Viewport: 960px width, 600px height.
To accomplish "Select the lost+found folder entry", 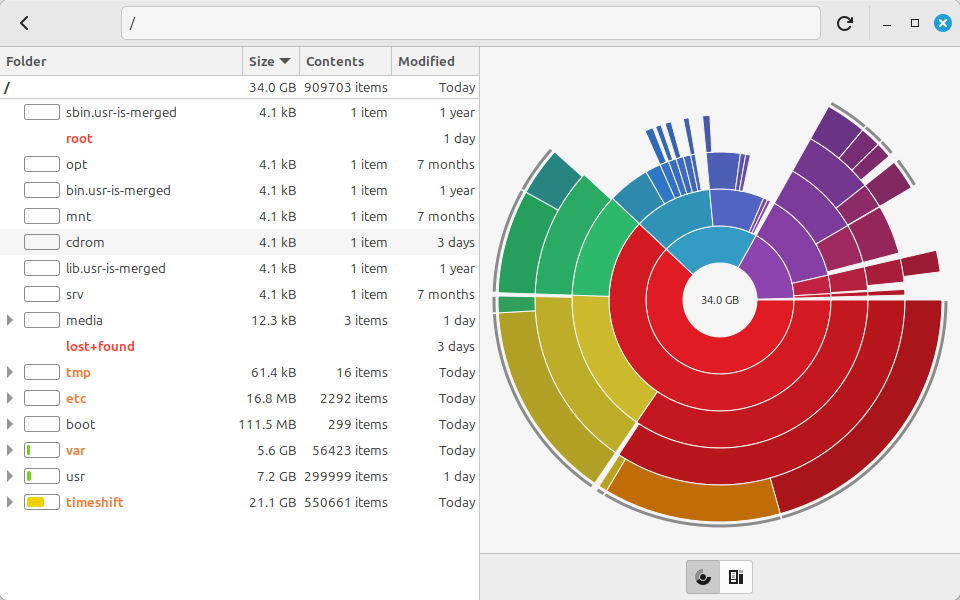I will tap(100, 347).
